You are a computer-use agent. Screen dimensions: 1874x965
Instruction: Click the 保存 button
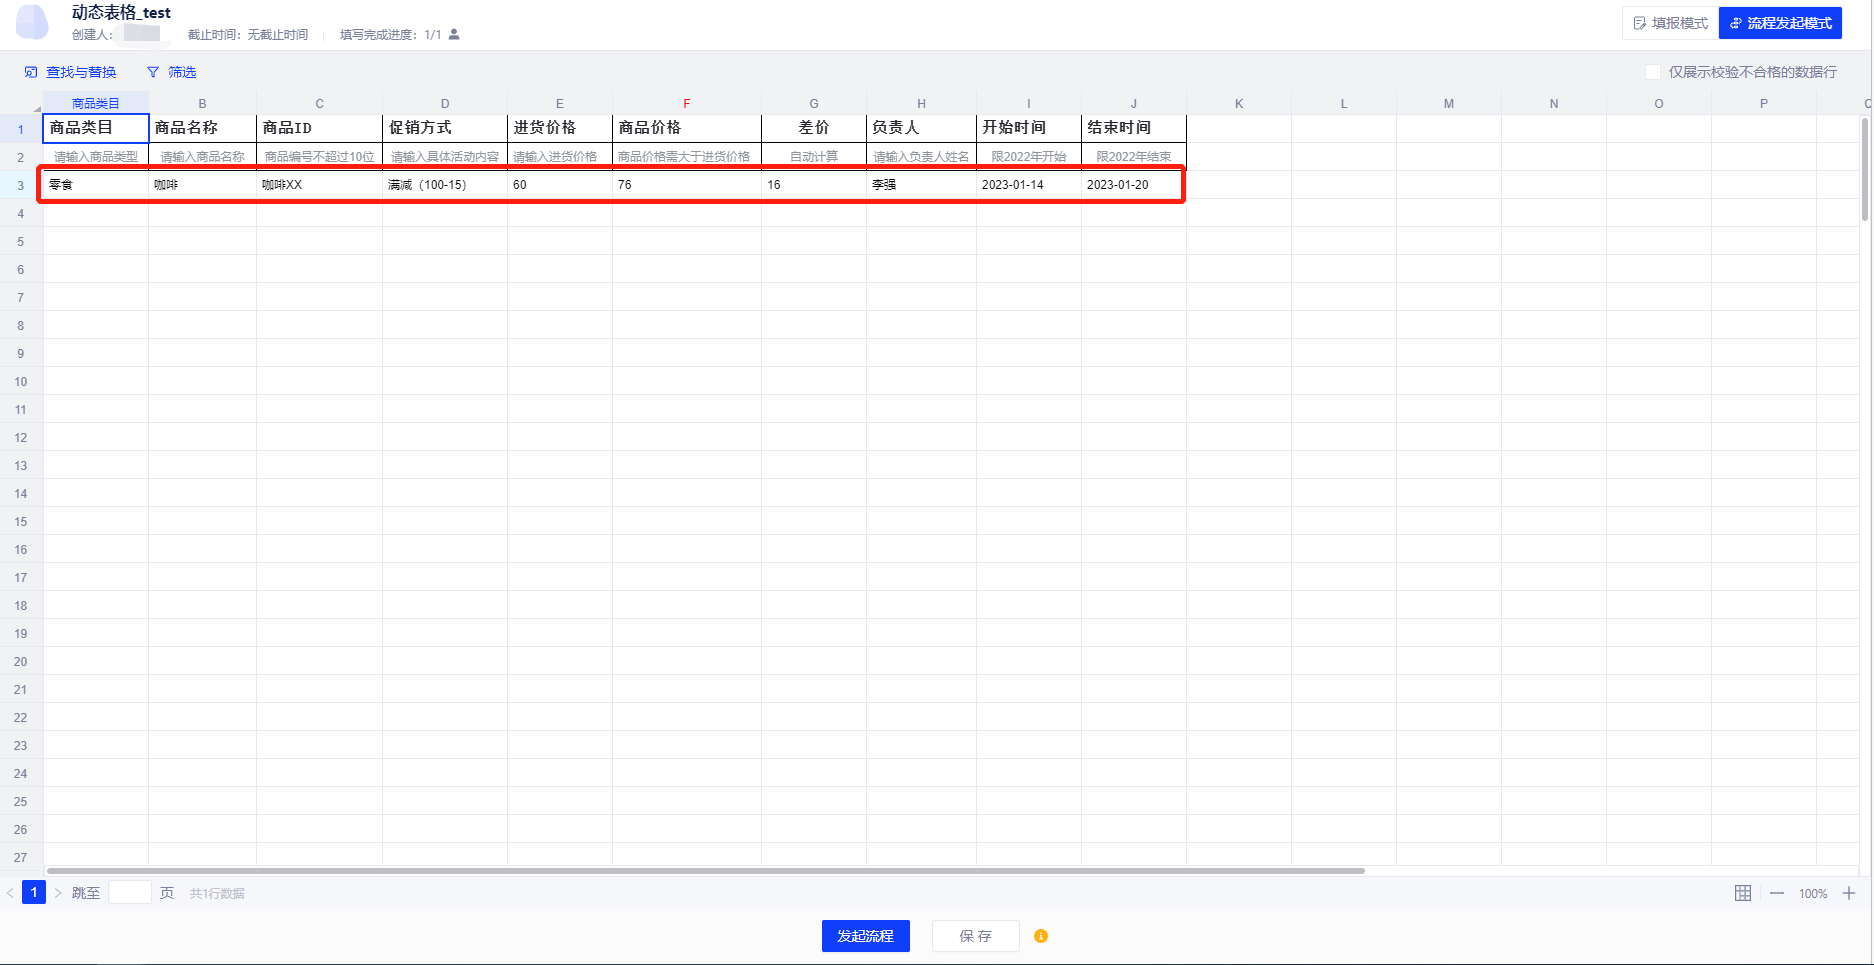pos(975,936)
